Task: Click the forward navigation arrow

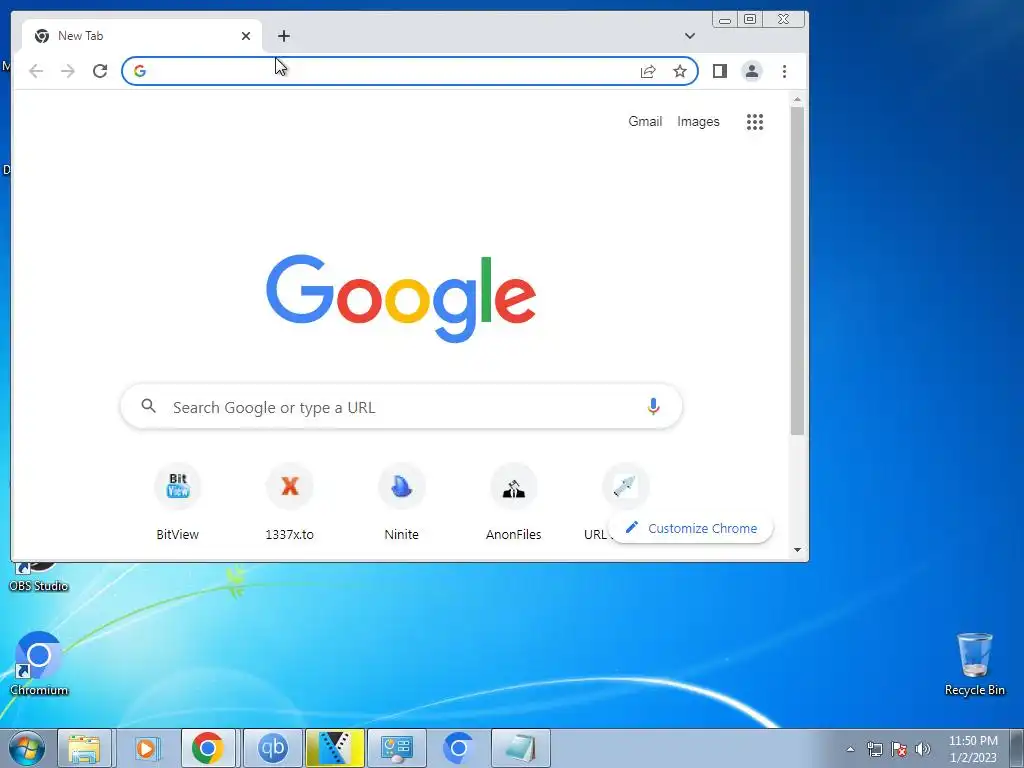Action: pyautogui.click(x=68, y=71)
